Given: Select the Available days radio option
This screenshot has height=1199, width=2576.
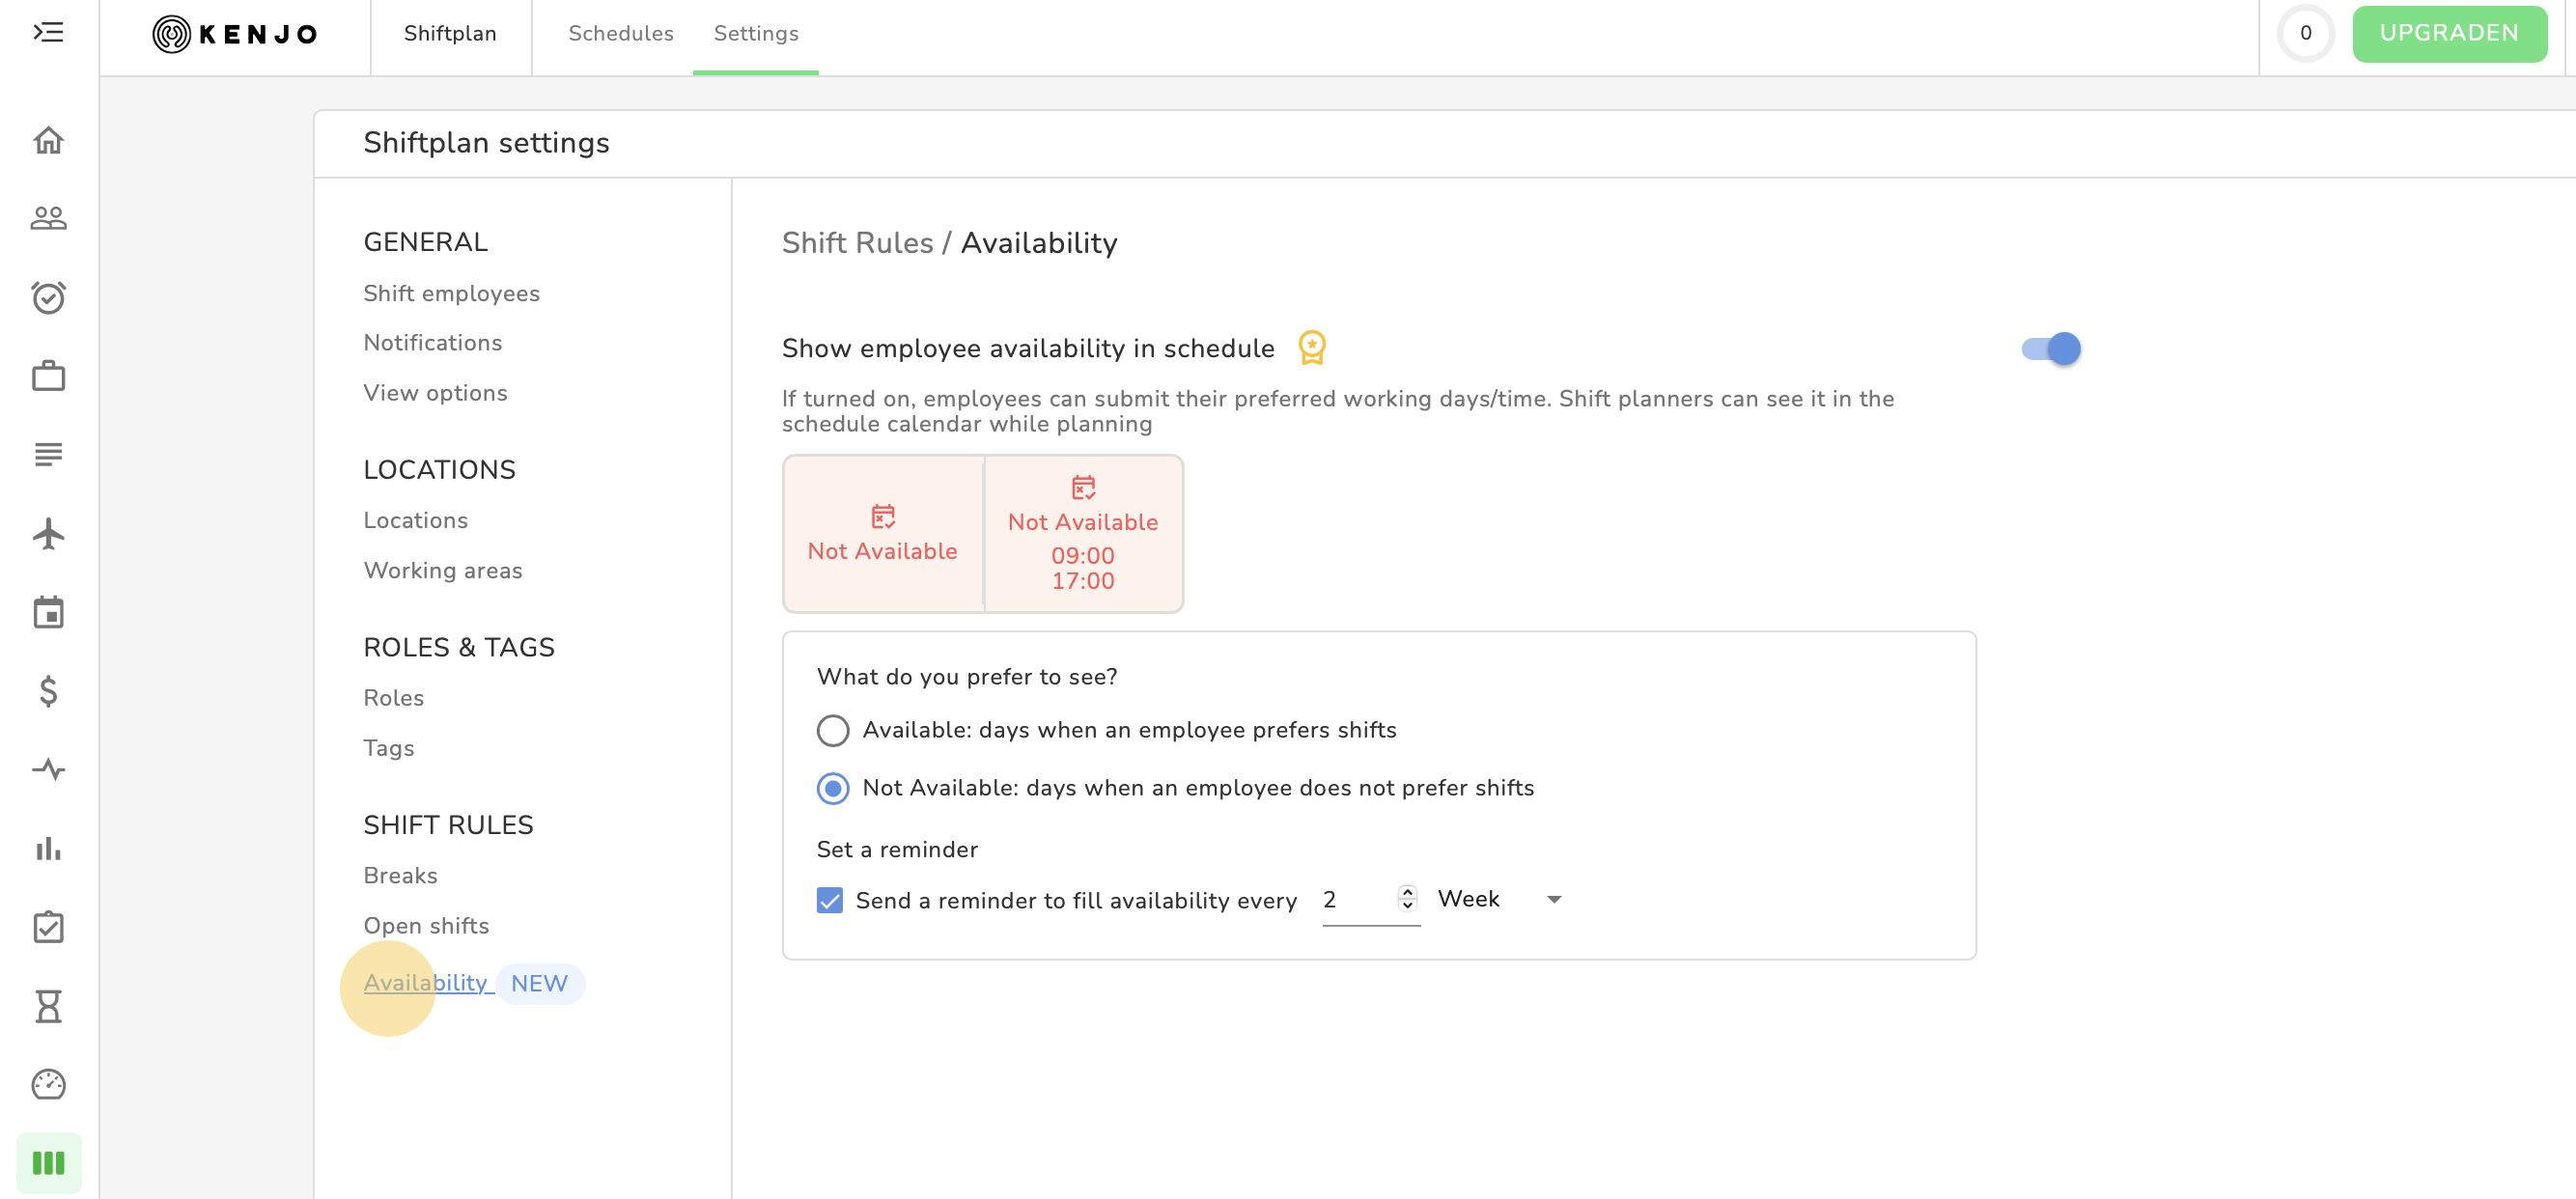Looking at the screenshot, I should tap(832, 730).
